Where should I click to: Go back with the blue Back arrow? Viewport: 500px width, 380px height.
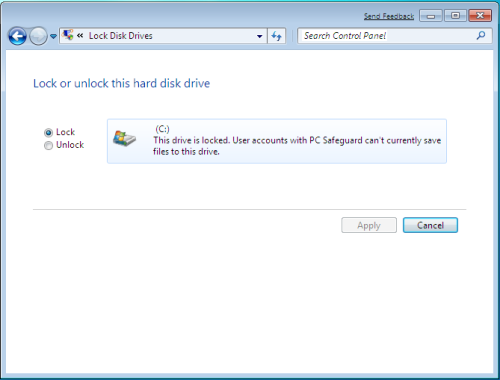tap(17, 36)
